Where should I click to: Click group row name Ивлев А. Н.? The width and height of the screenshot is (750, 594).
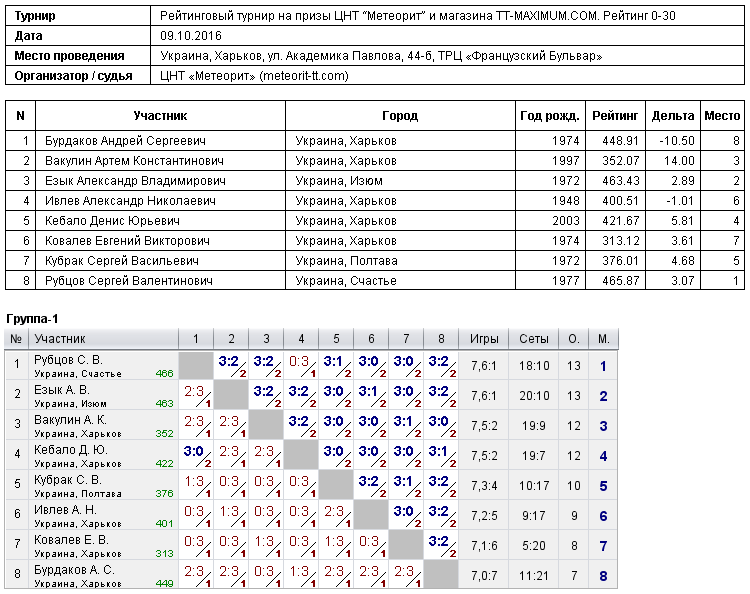65,510
